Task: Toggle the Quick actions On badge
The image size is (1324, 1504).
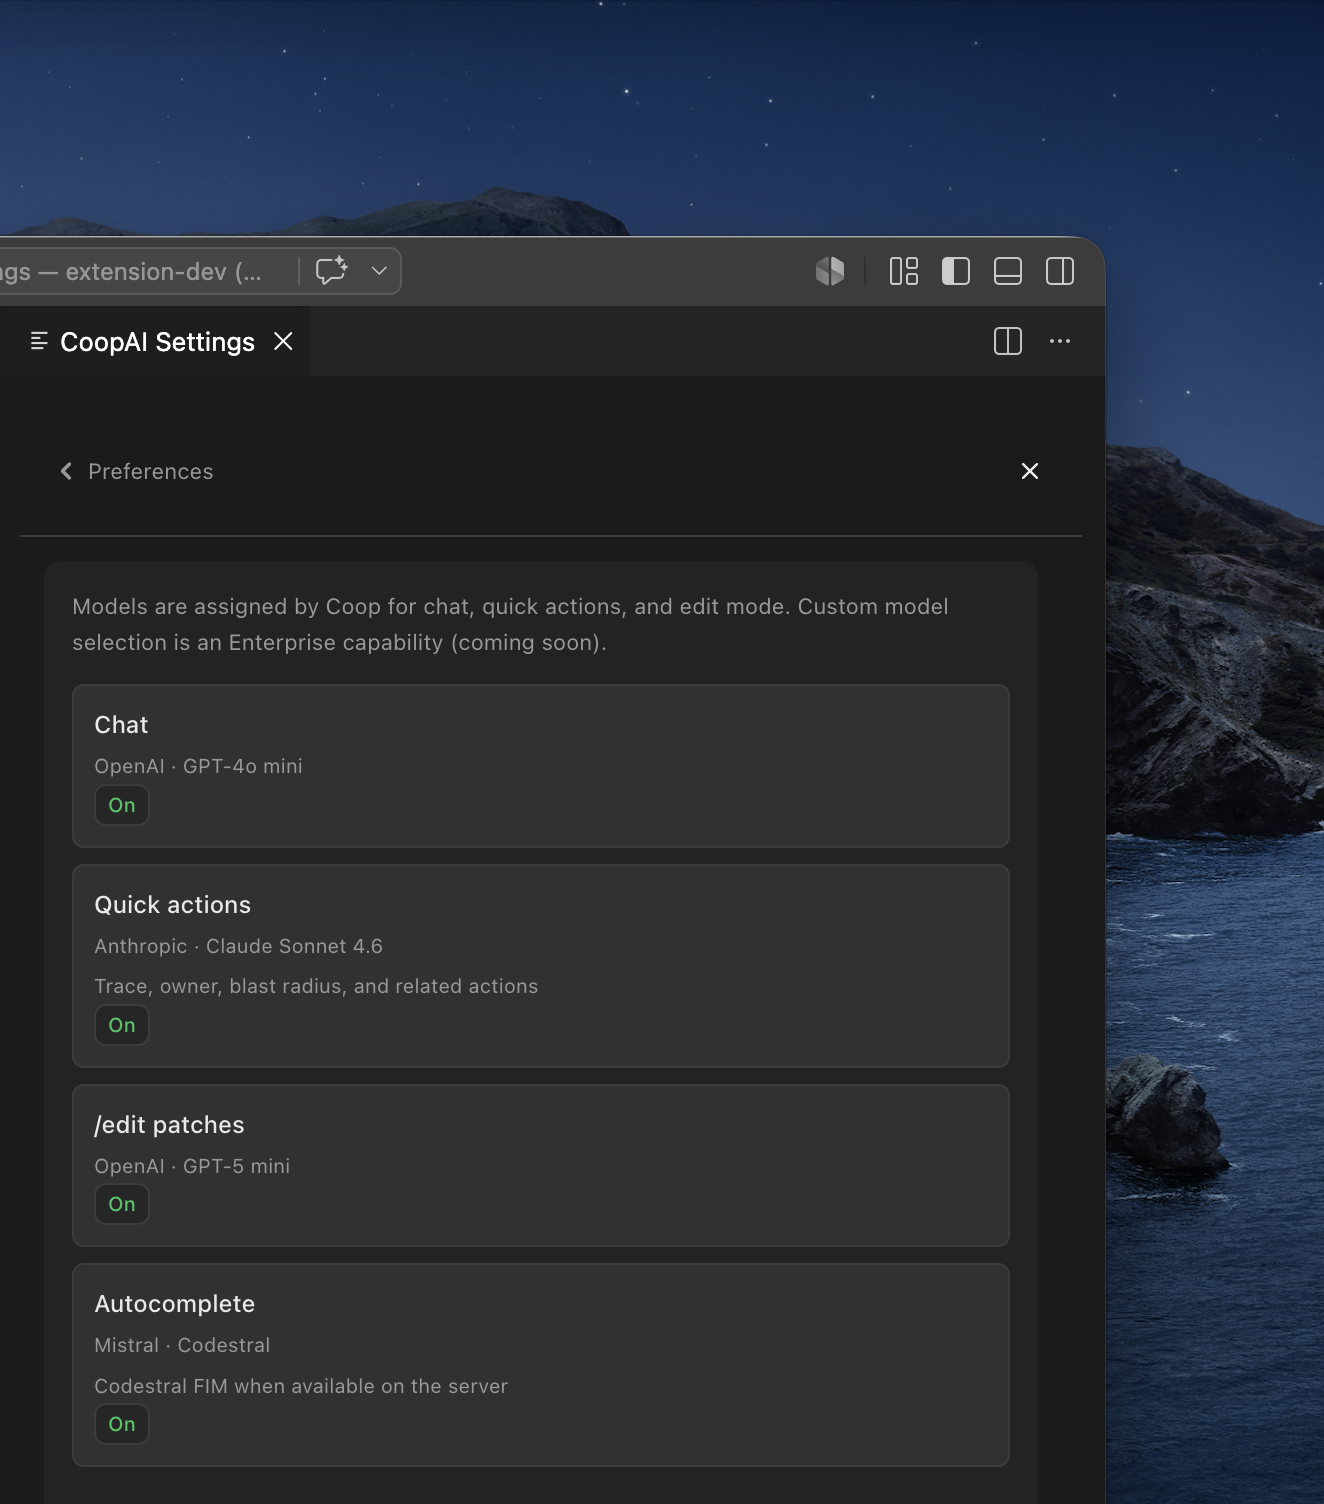Action: (x=122, y=1025)
